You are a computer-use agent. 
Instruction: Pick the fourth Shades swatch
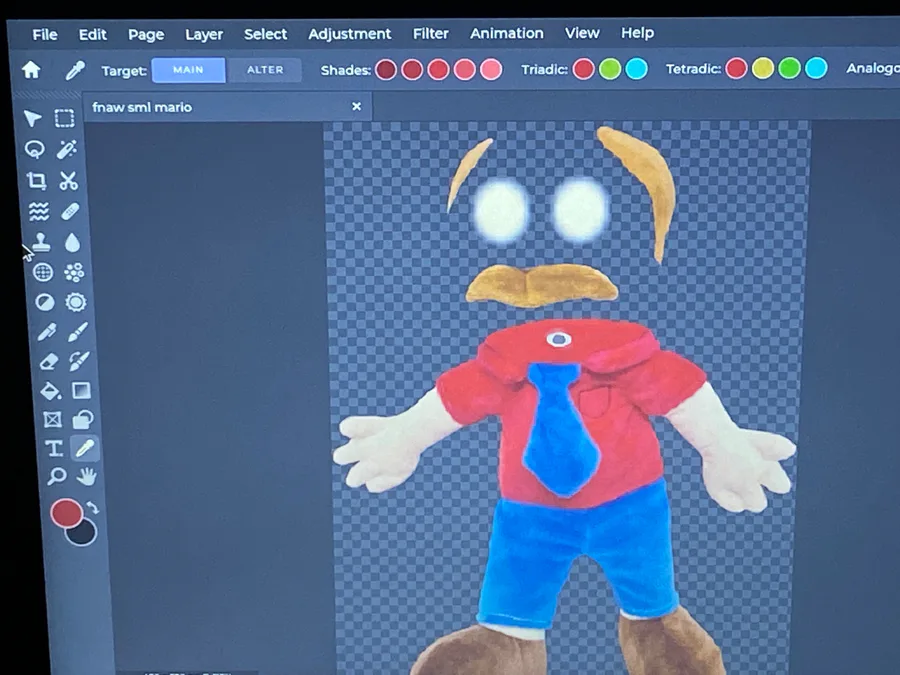click(x=464, y=70)
